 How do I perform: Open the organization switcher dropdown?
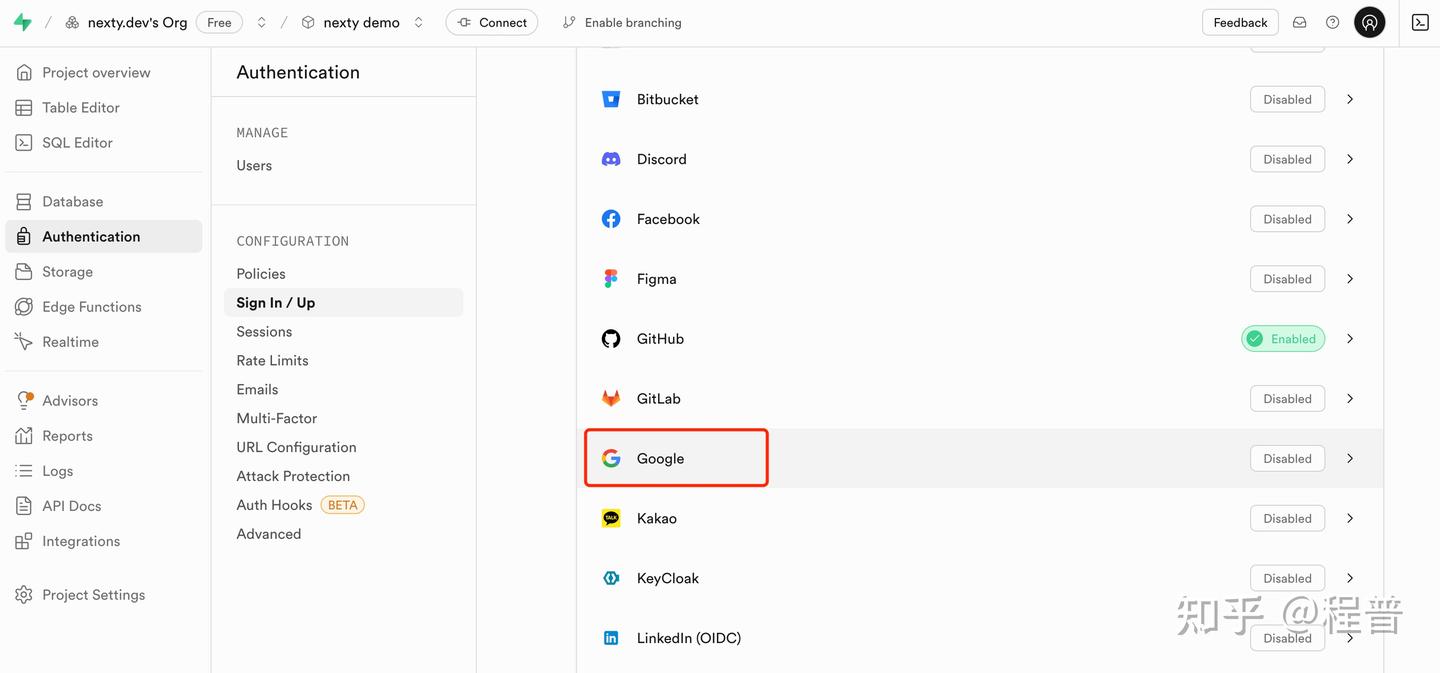(x=261, y=22)
